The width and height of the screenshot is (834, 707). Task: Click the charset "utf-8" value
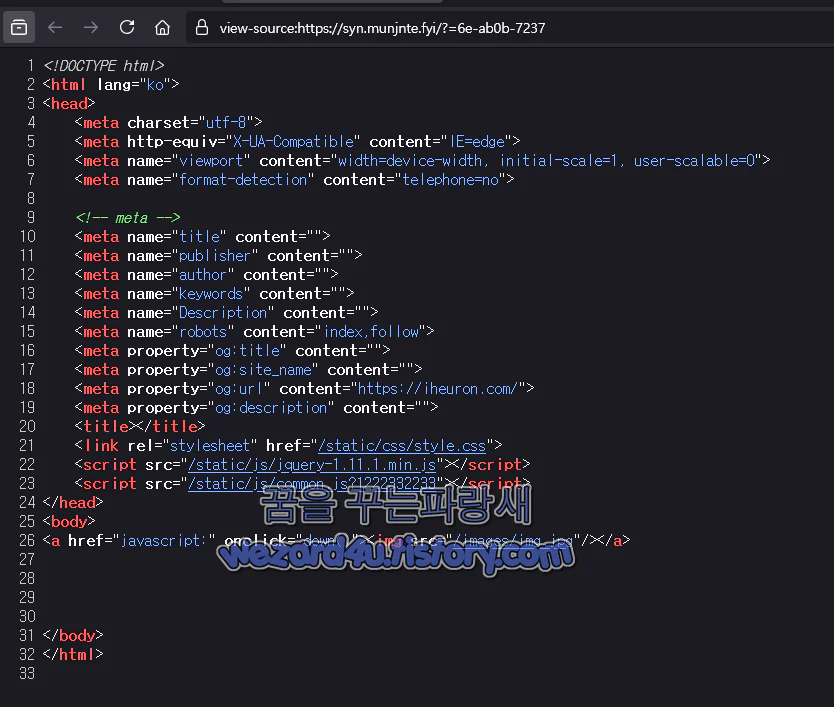pos(226,122)
